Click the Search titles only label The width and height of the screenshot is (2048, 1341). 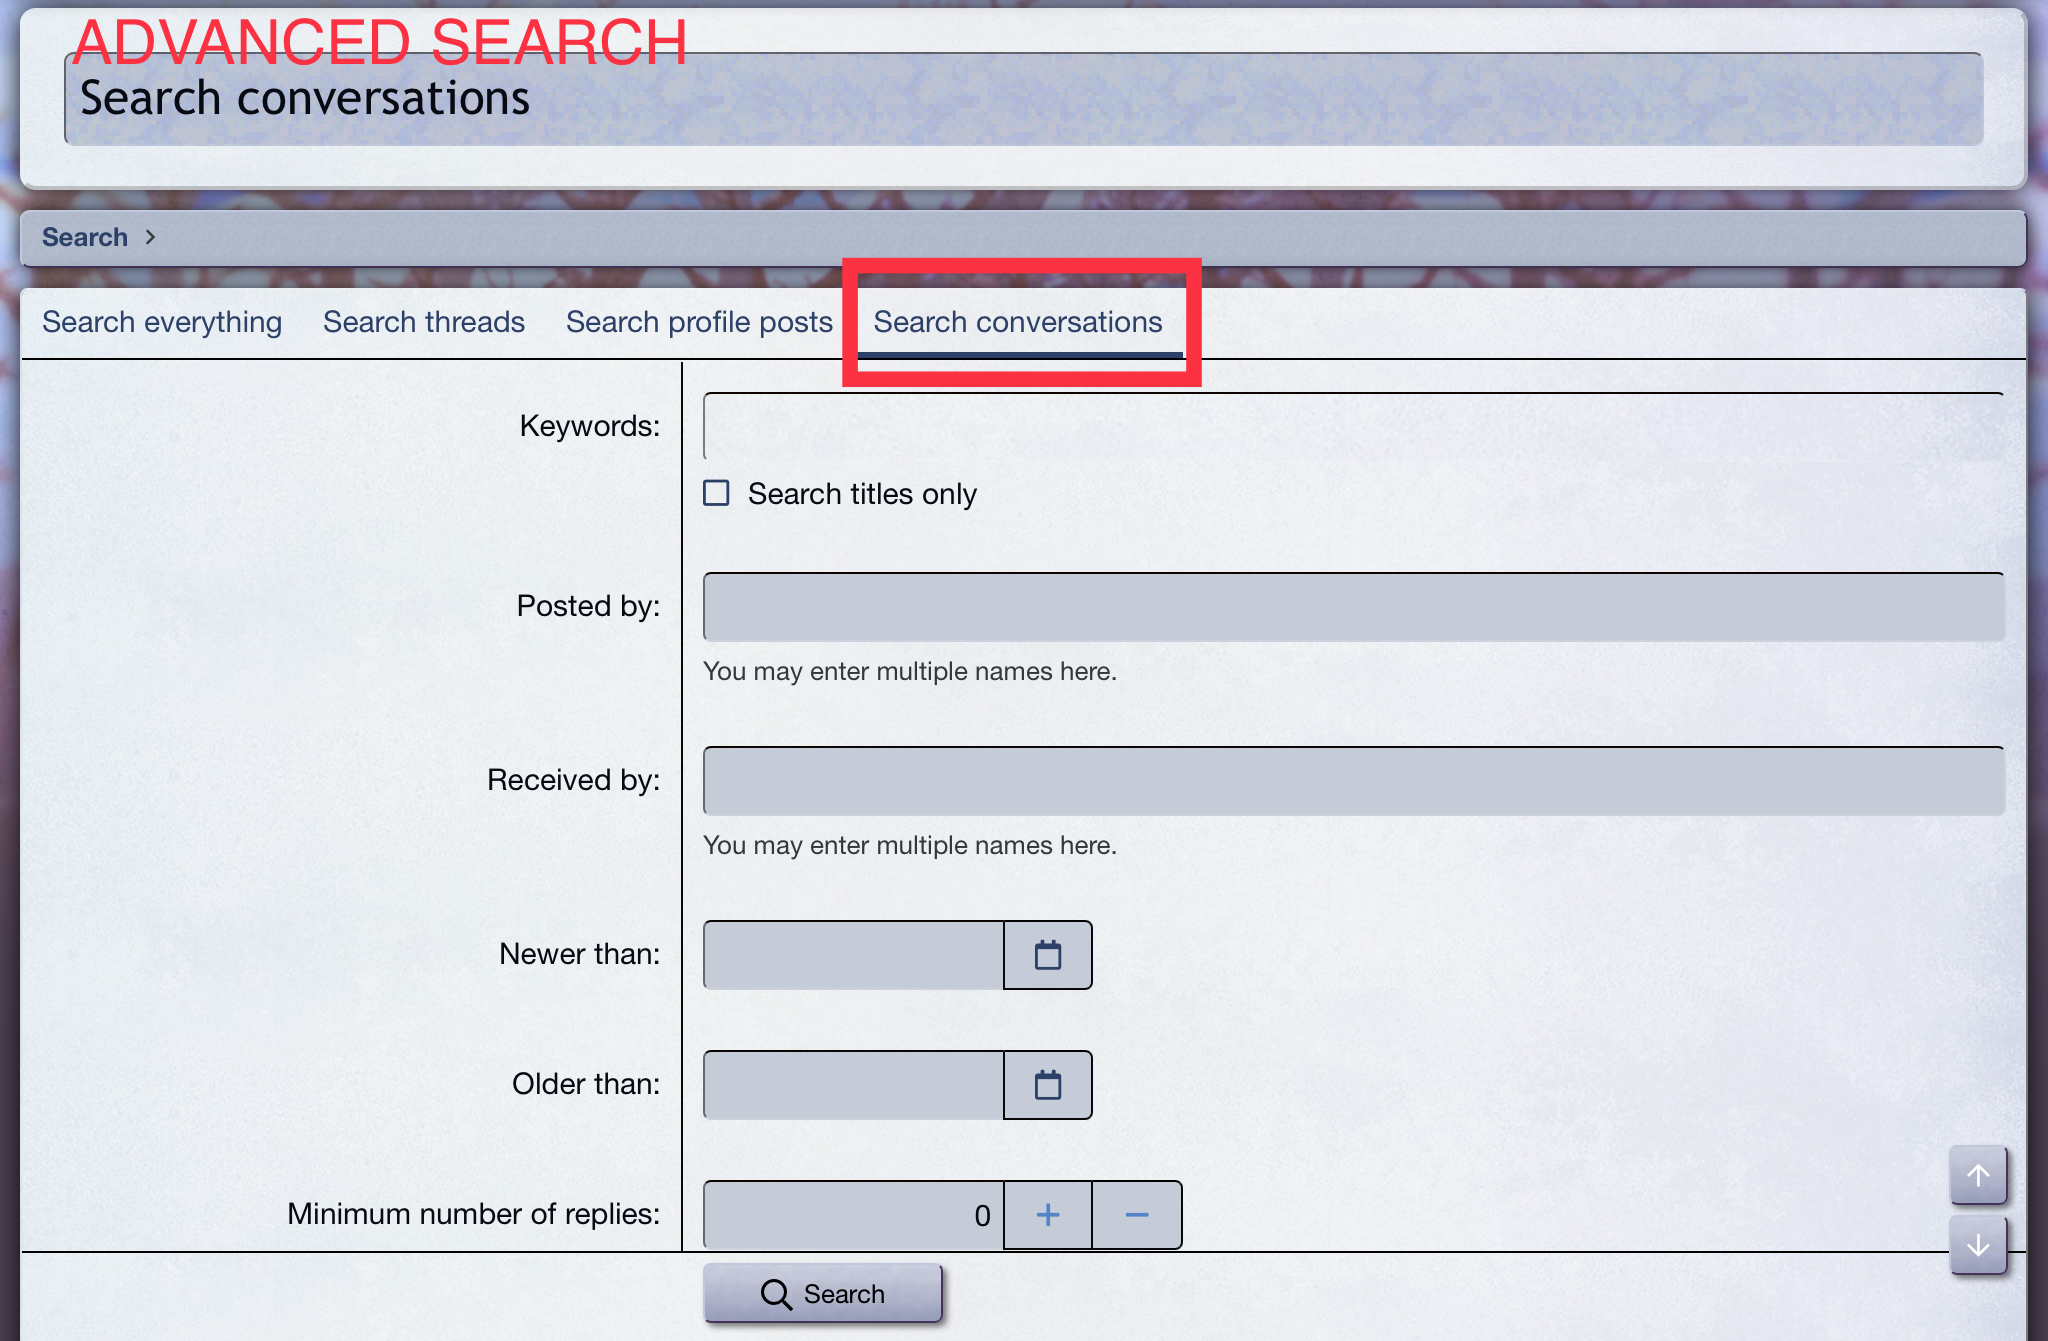pos(862,494)
